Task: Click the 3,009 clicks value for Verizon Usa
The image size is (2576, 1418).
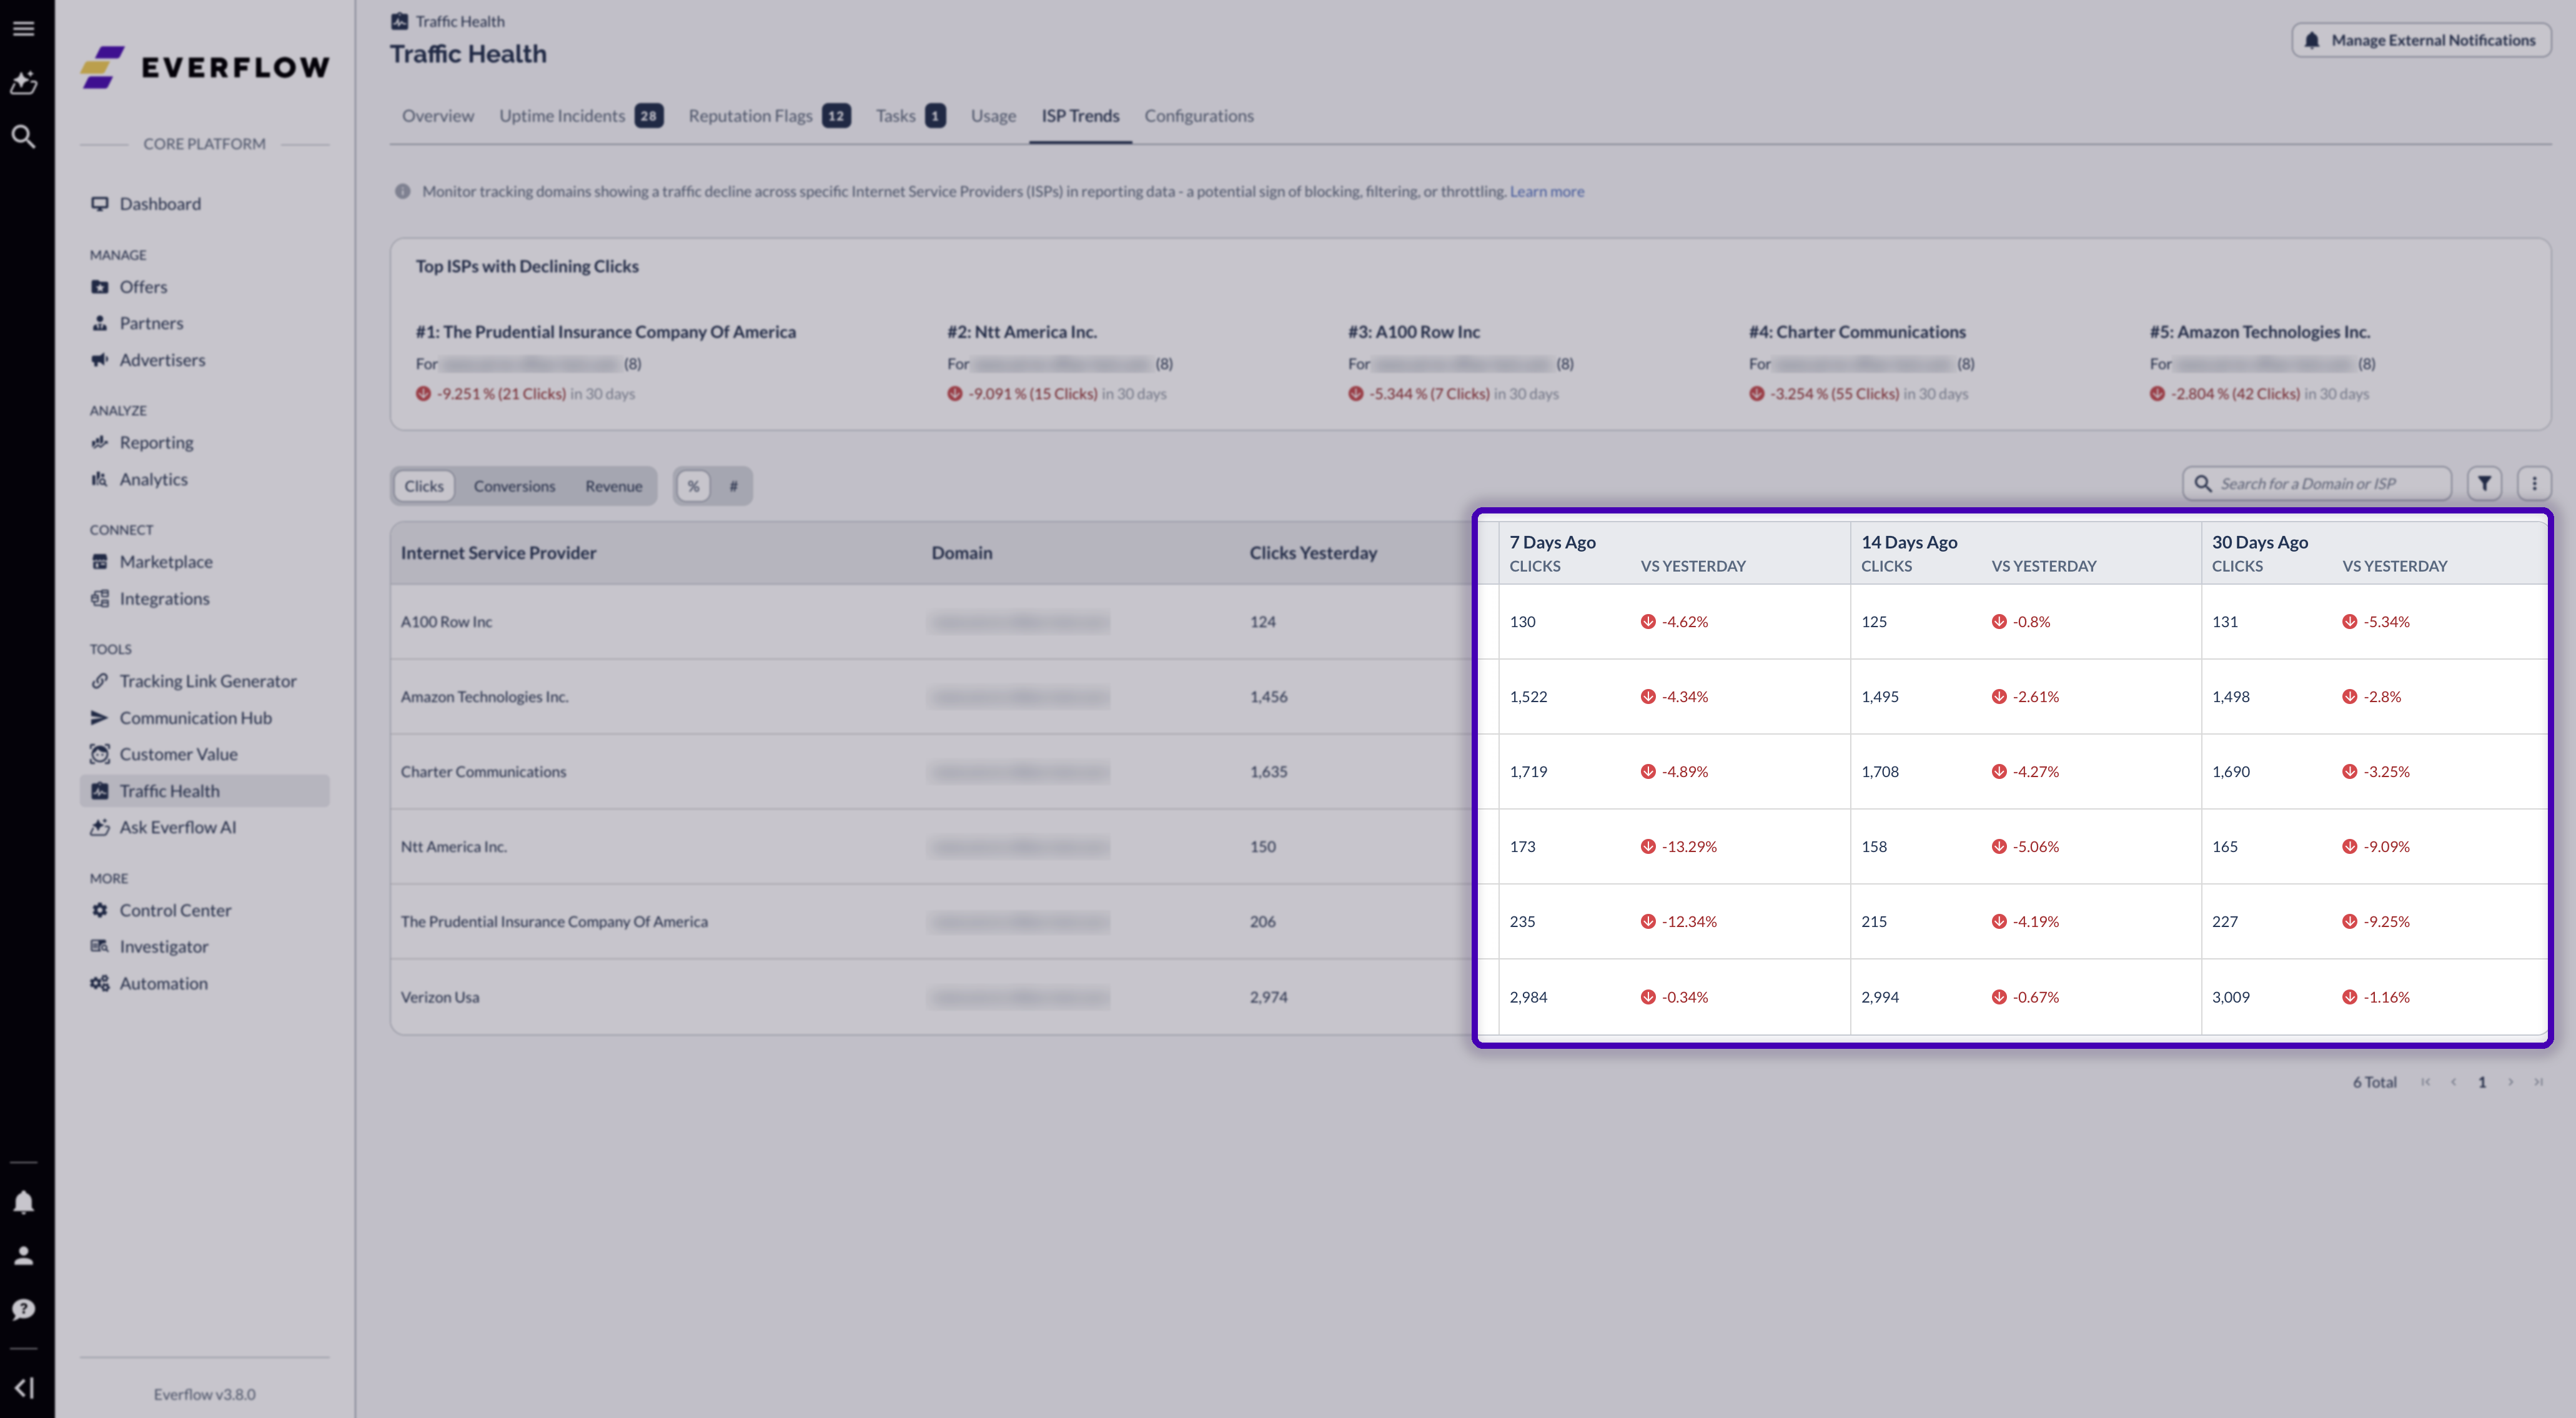Action: [2231, 997]
